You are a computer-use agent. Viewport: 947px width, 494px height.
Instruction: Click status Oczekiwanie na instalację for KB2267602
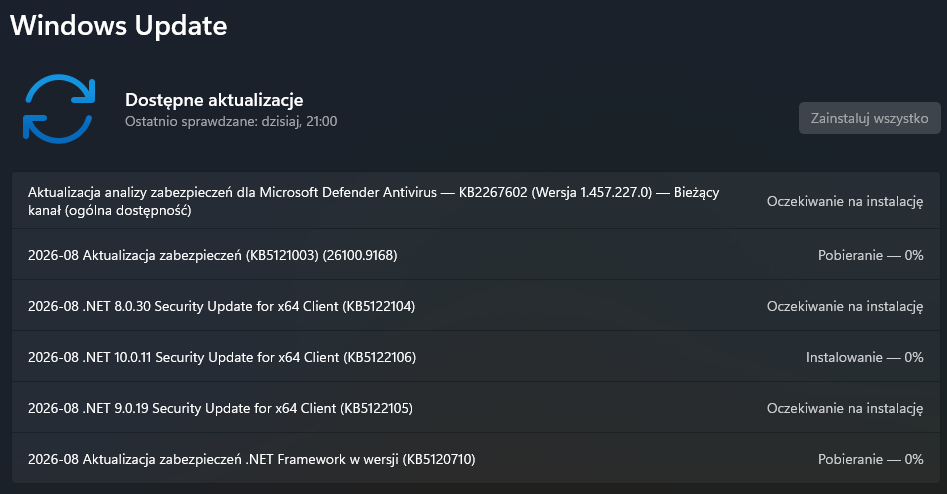click(x=845, y=201)
